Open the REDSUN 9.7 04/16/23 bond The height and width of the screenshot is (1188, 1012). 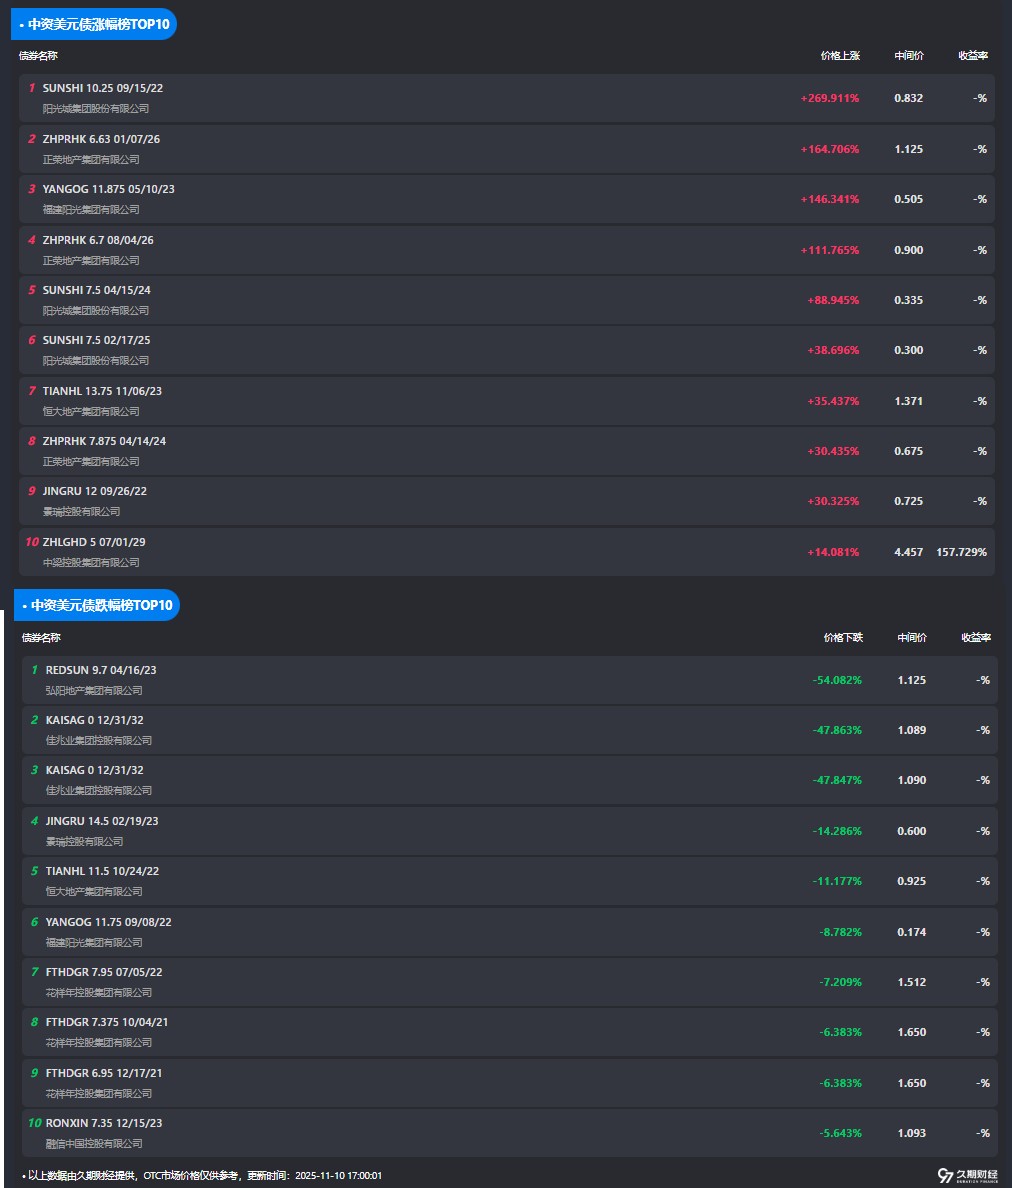101,670
